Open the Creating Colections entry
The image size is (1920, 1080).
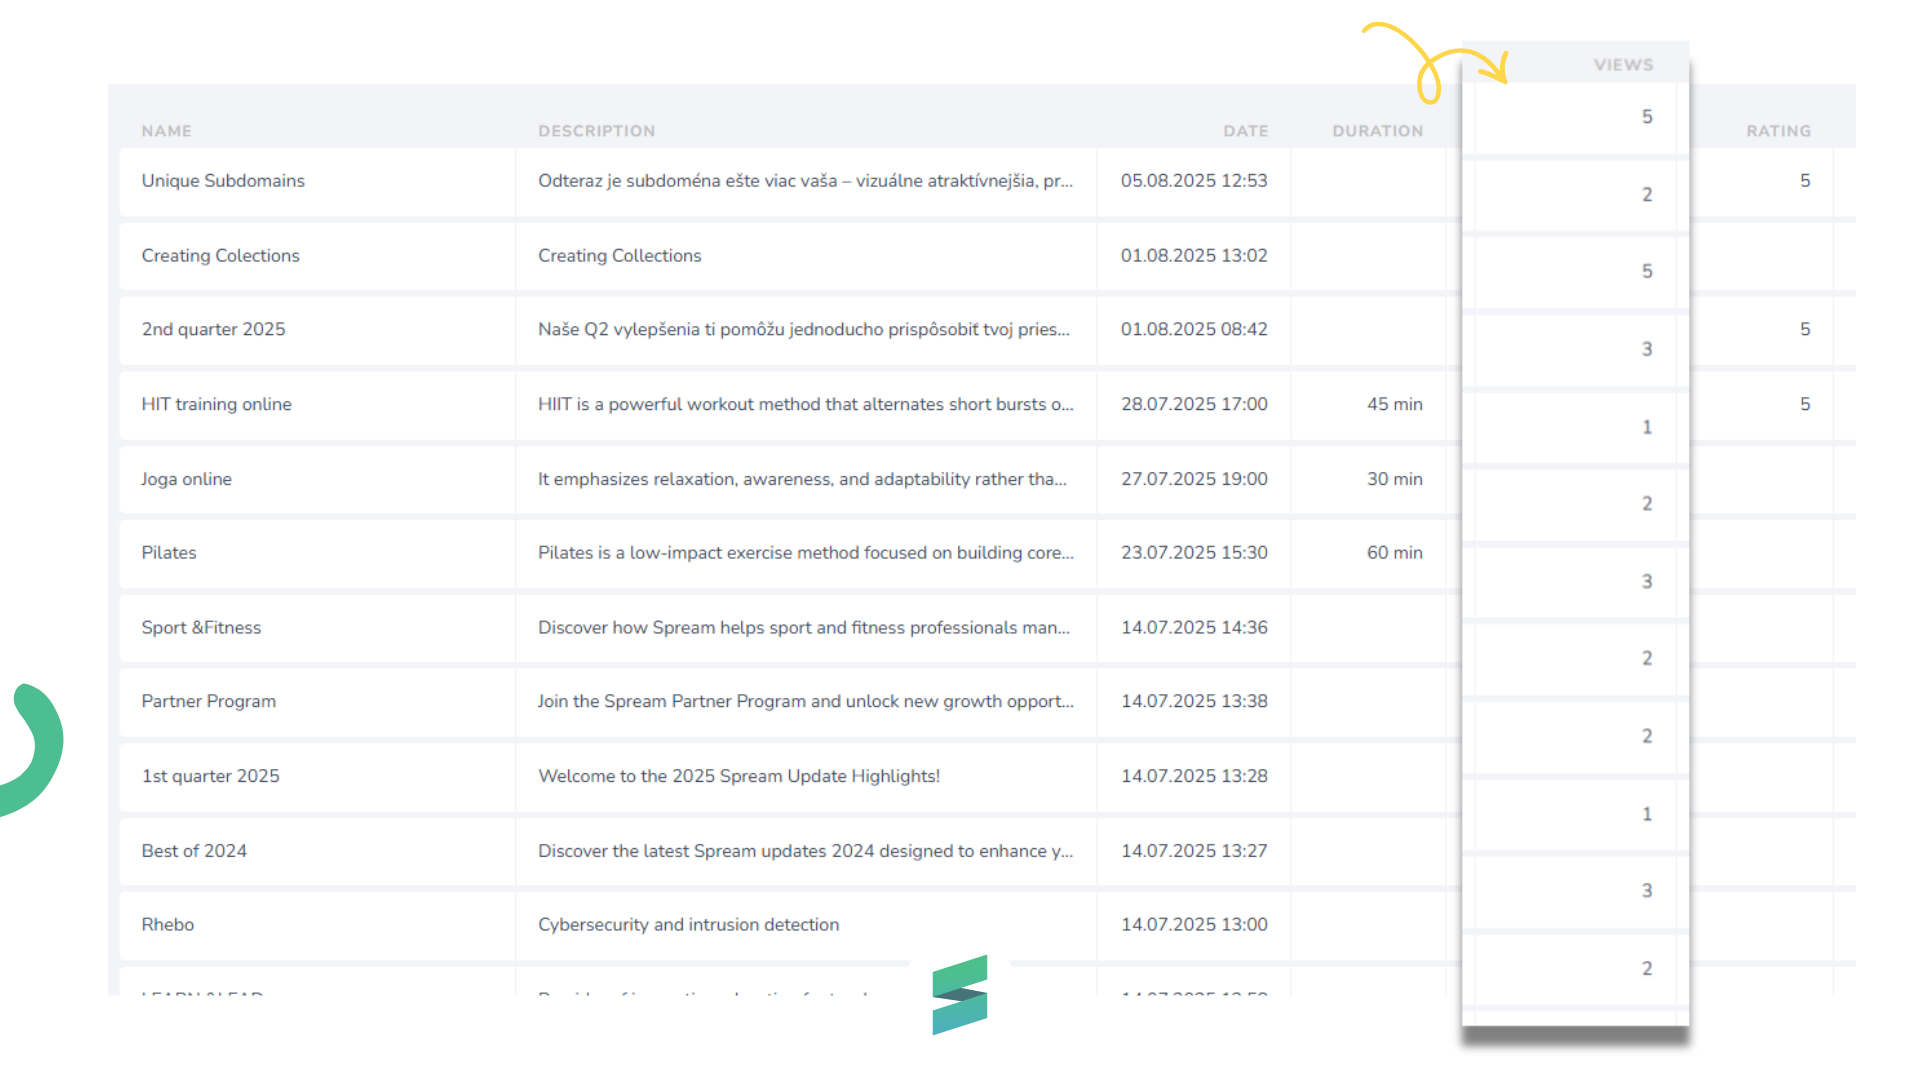pyautogui.click(x=220, y=256)
